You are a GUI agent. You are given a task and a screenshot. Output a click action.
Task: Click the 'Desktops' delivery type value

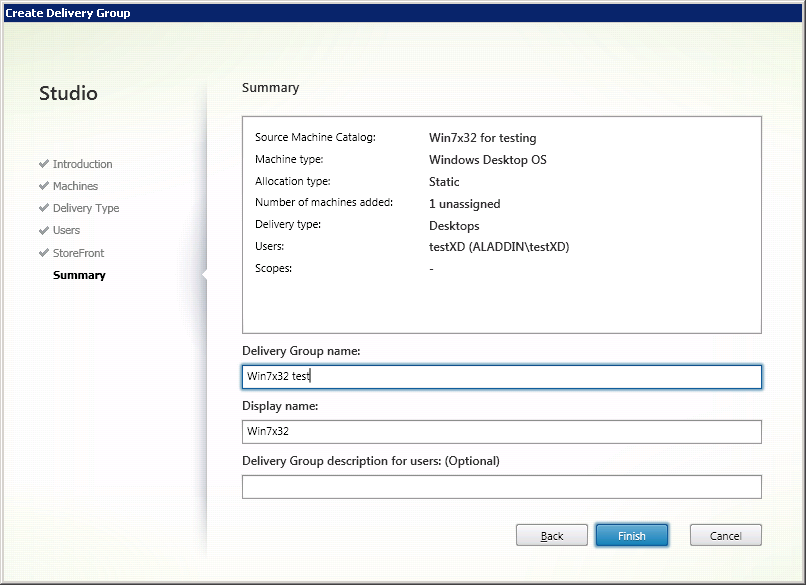tap(454, 226)
